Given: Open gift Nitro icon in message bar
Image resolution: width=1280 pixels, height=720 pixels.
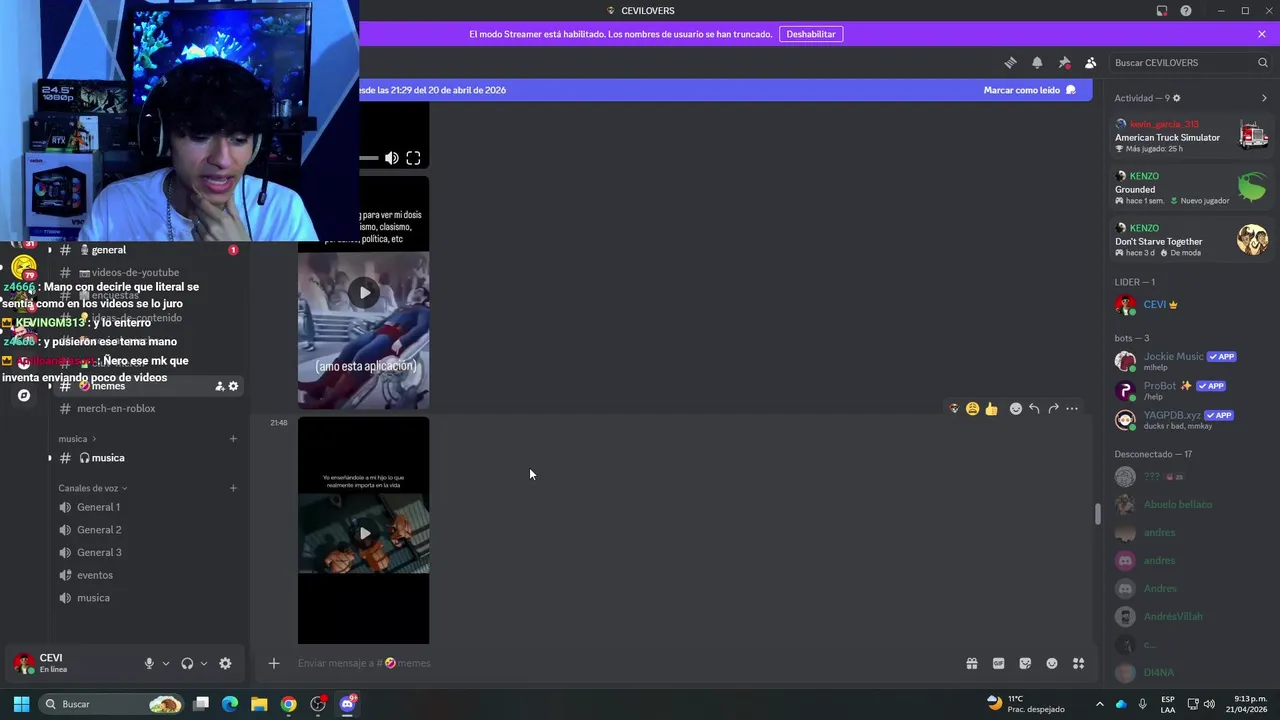Looking at the screenshot, I should (971, 663).
